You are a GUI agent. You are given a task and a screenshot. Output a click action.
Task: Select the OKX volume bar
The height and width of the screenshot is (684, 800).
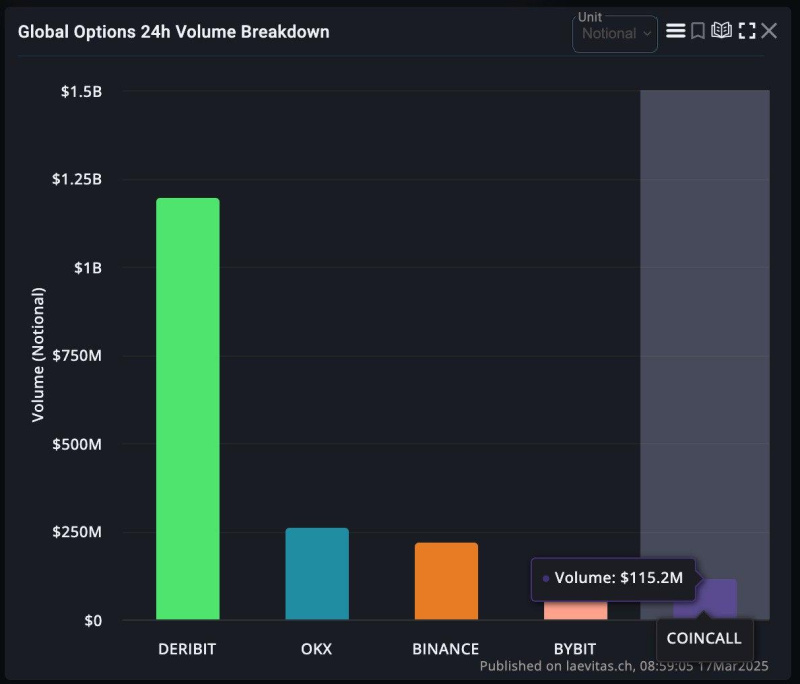pyautogui.click(x=316, y=570)
